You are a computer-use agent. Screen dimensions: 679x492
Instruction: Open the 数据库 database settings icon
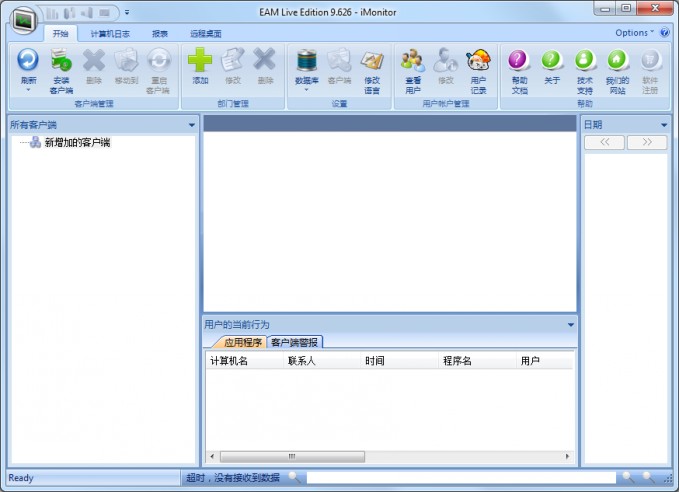tap(307, 60)
